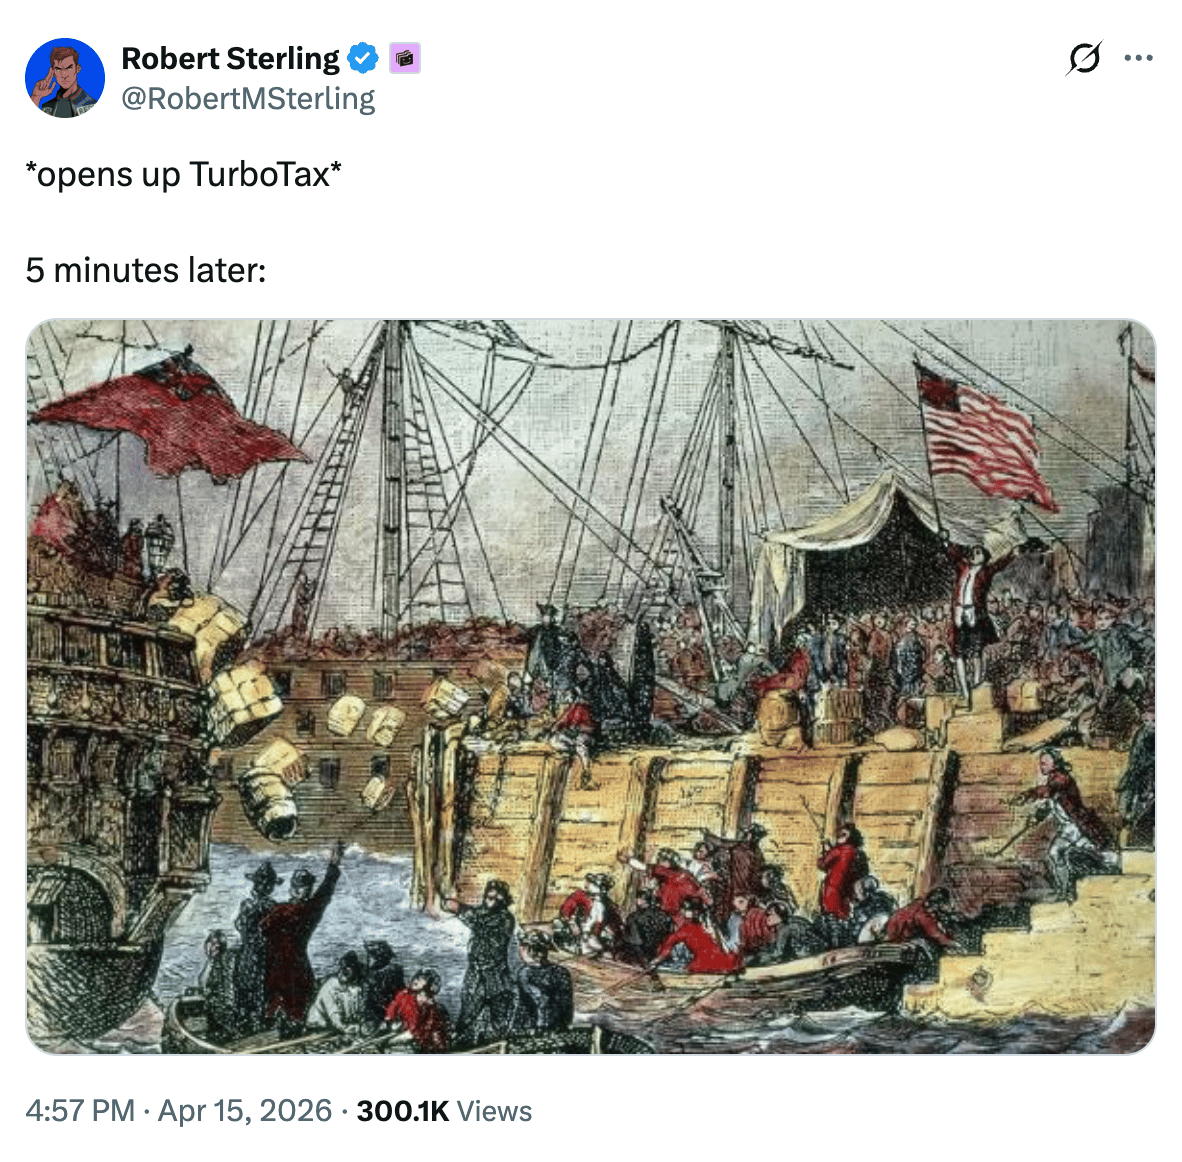Click the Apr 15, 2026 date
The height and width of the screenshot is (1162, 1182).
click(x=245, y=1111)
